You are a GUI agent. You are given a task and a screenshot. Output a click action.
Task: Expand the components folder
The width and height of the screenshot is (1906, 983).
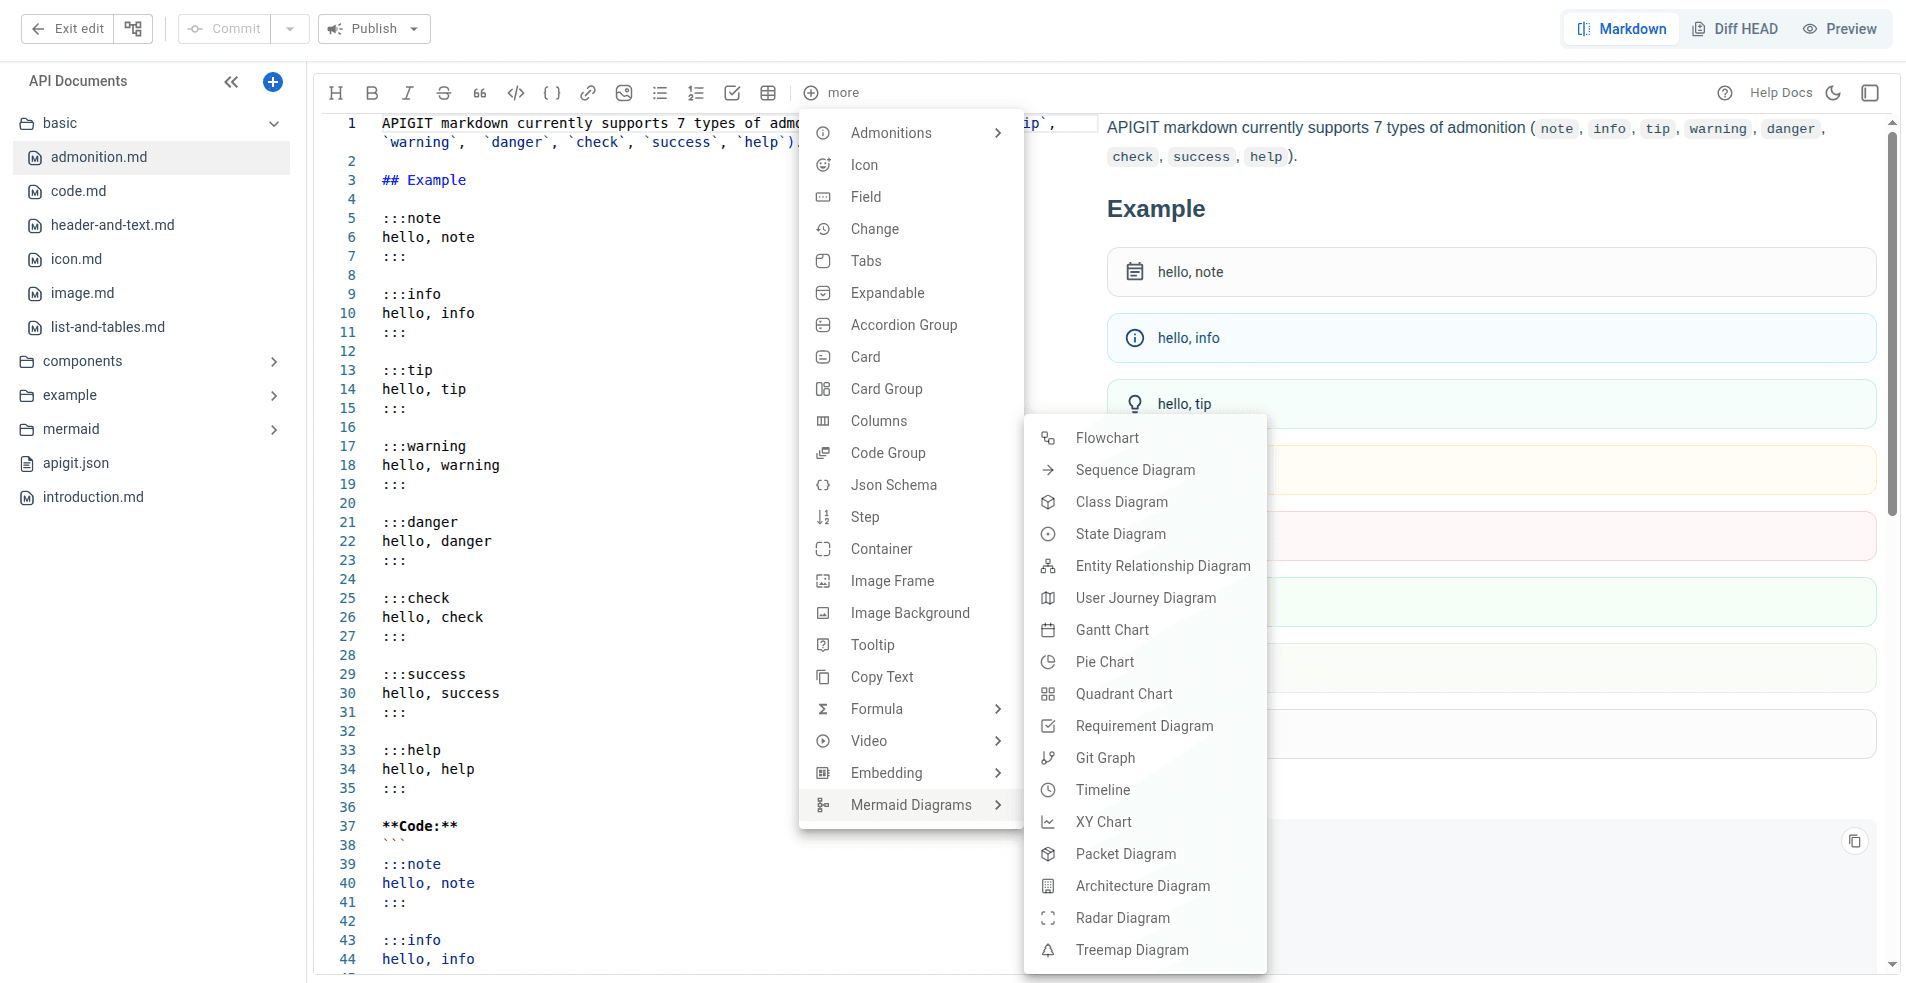274,362
